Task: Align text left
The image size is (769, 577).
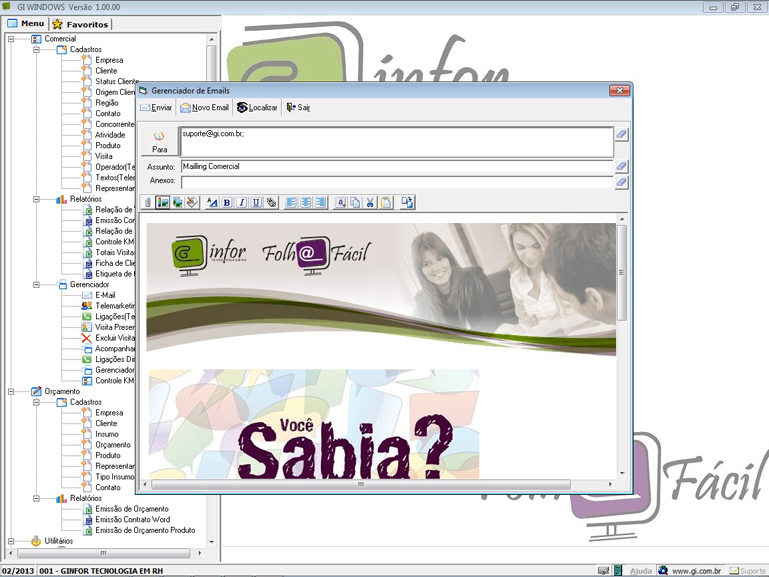Action: coord(291,202)
